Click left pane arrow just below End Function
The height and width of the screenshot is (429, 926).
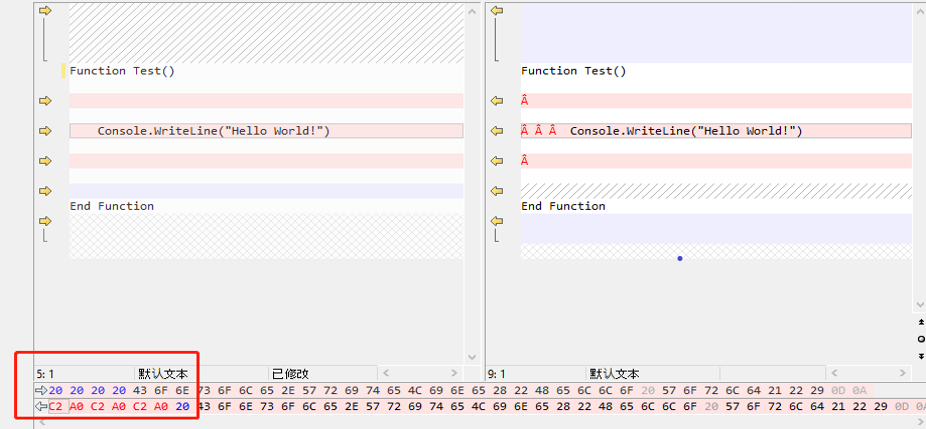[45, 221]
